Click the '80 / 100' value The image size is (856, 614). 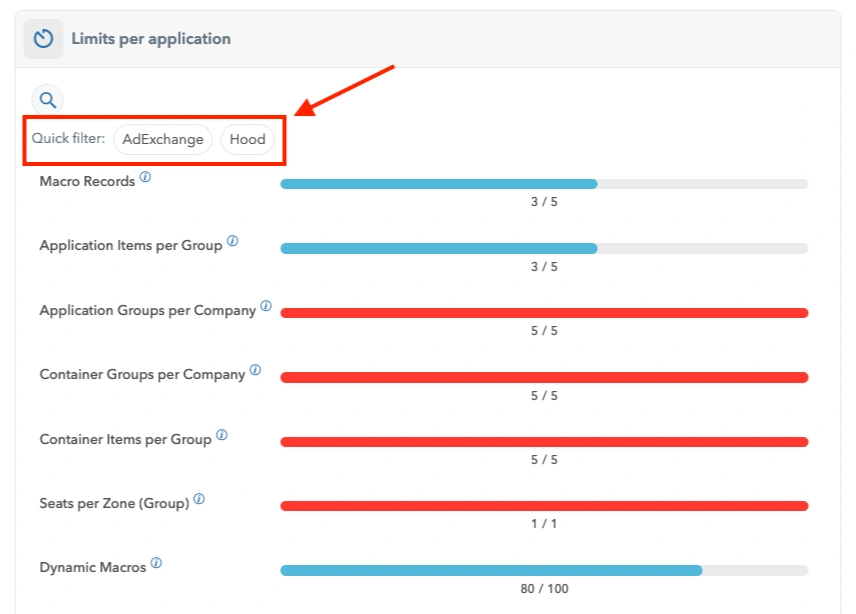544,588
